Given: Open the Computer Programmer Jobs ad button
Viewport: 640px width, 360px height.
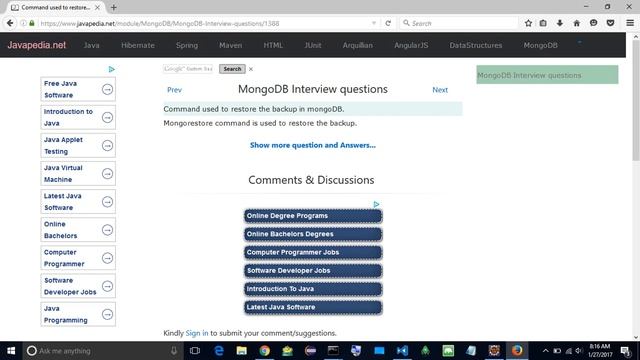Looking at the screenshot, I should pyautogui.click(x=313, y=253).
